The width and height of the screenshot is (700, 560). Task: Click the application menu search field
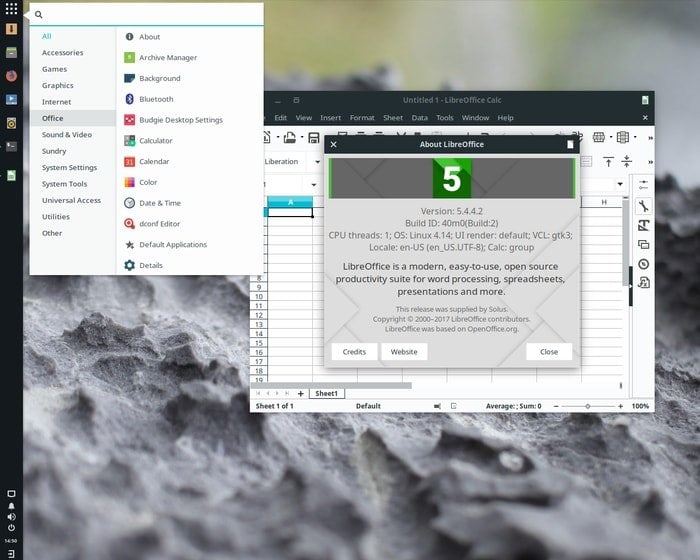coord(146,14)
